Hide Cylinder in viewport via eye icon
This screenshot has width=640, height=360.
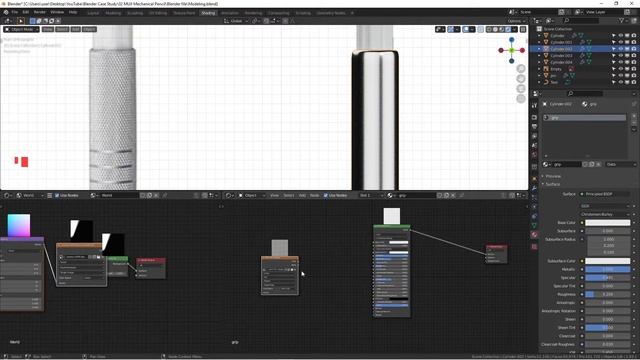tap(620, 36)
